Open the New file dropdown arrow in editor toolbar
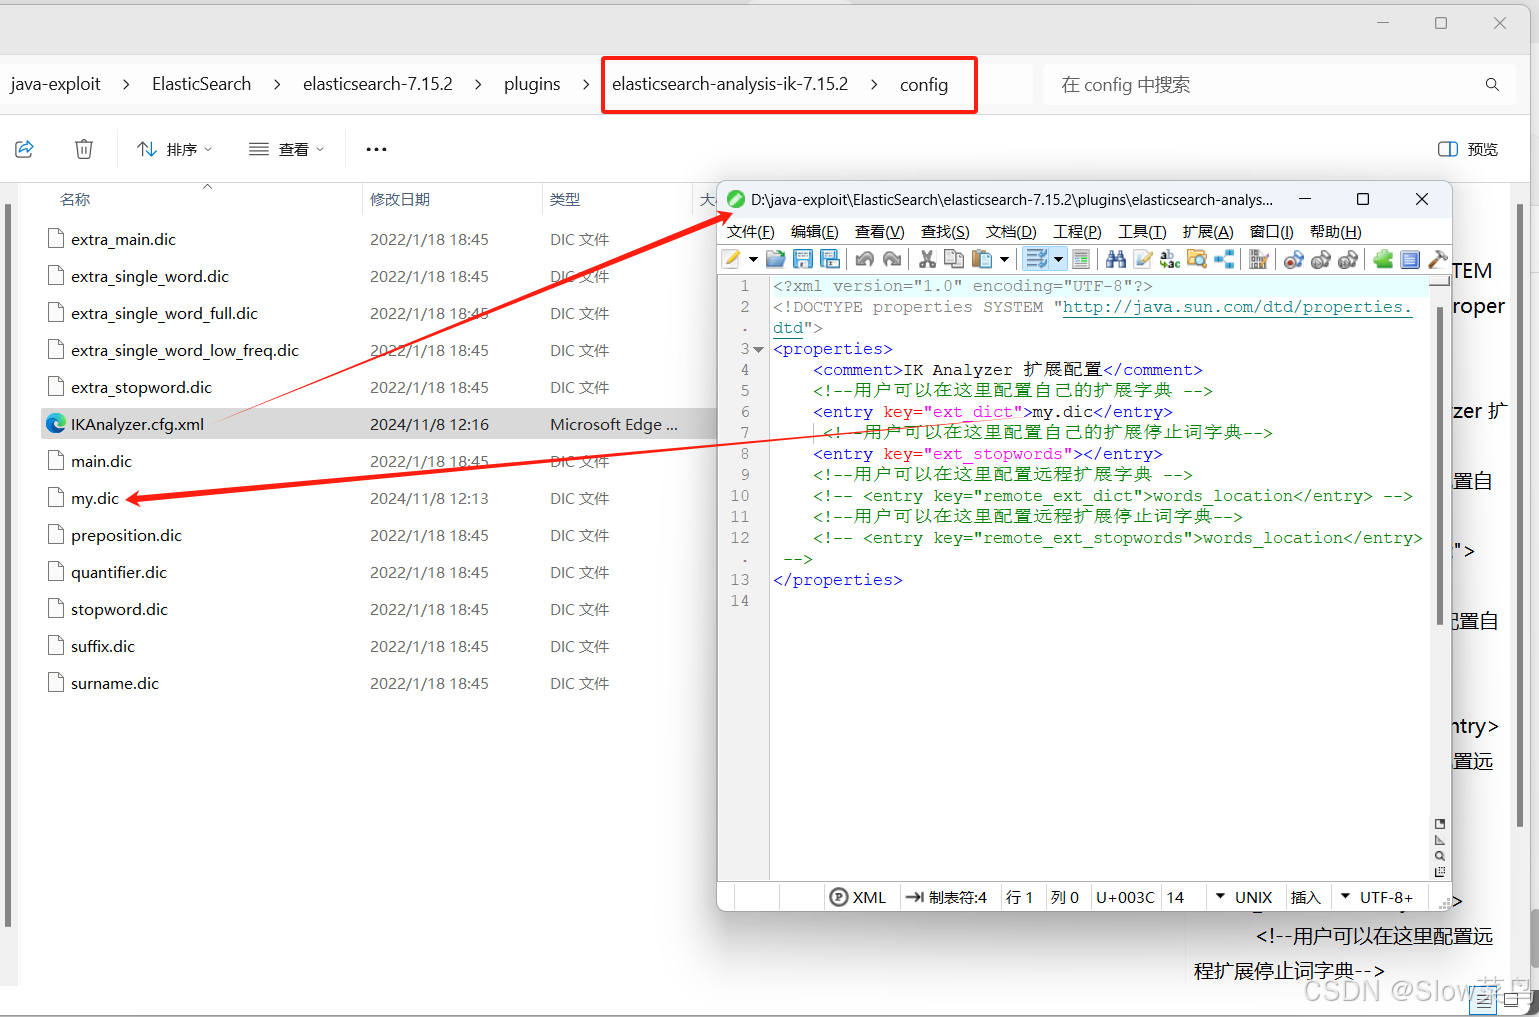This screenshot has width=1539, height=1017. (x=753, y=260)
